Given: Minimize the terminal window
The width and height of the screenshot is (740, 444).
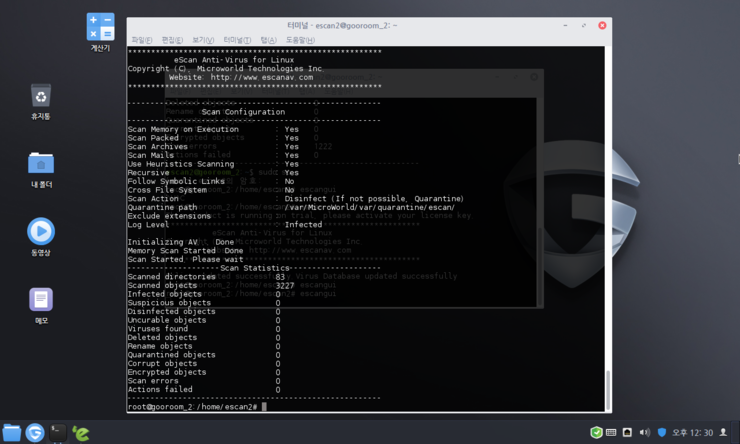Looking at the screenshot, I should click(565, 25).
